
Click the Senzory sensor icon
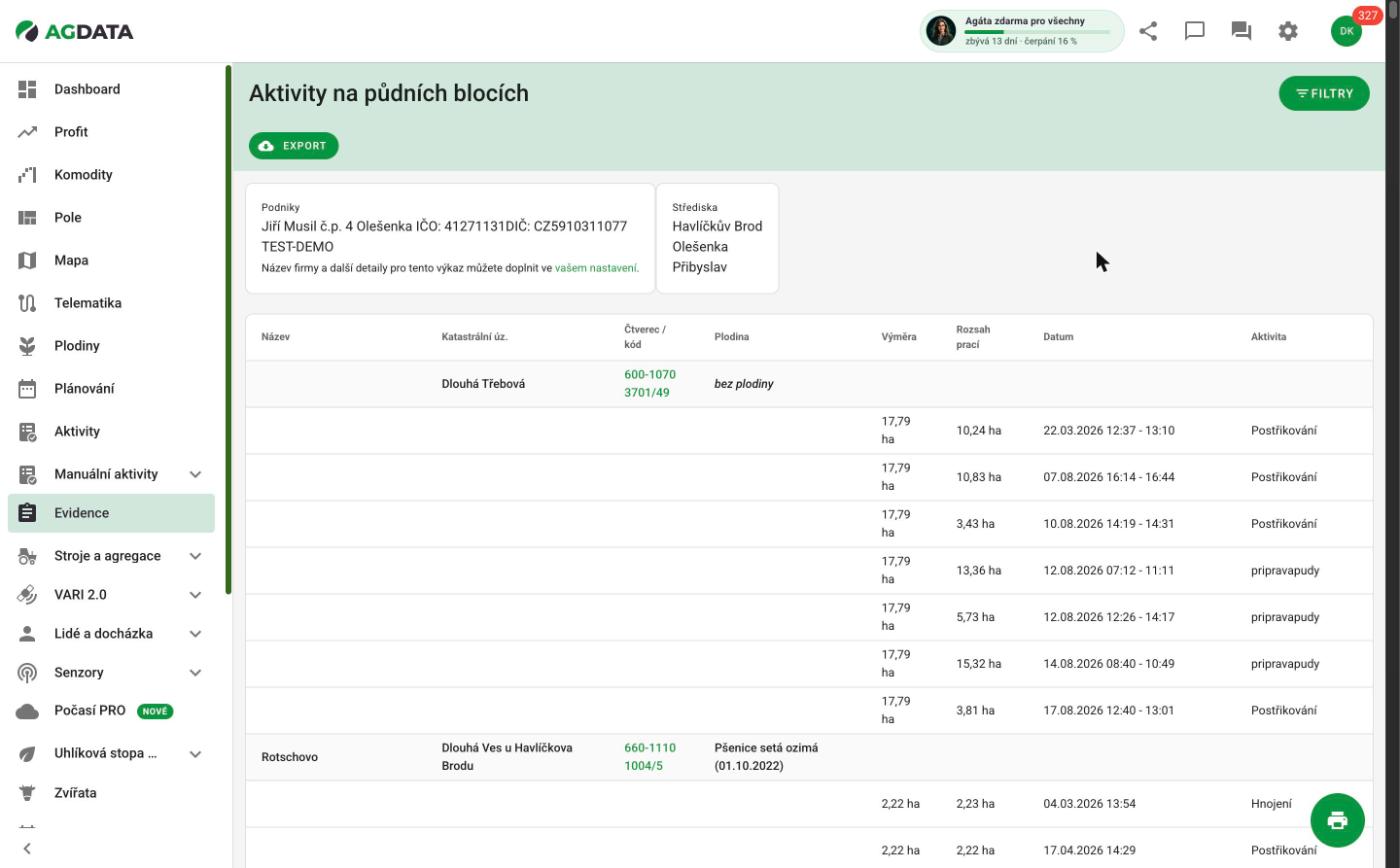(x=27, y=673)
